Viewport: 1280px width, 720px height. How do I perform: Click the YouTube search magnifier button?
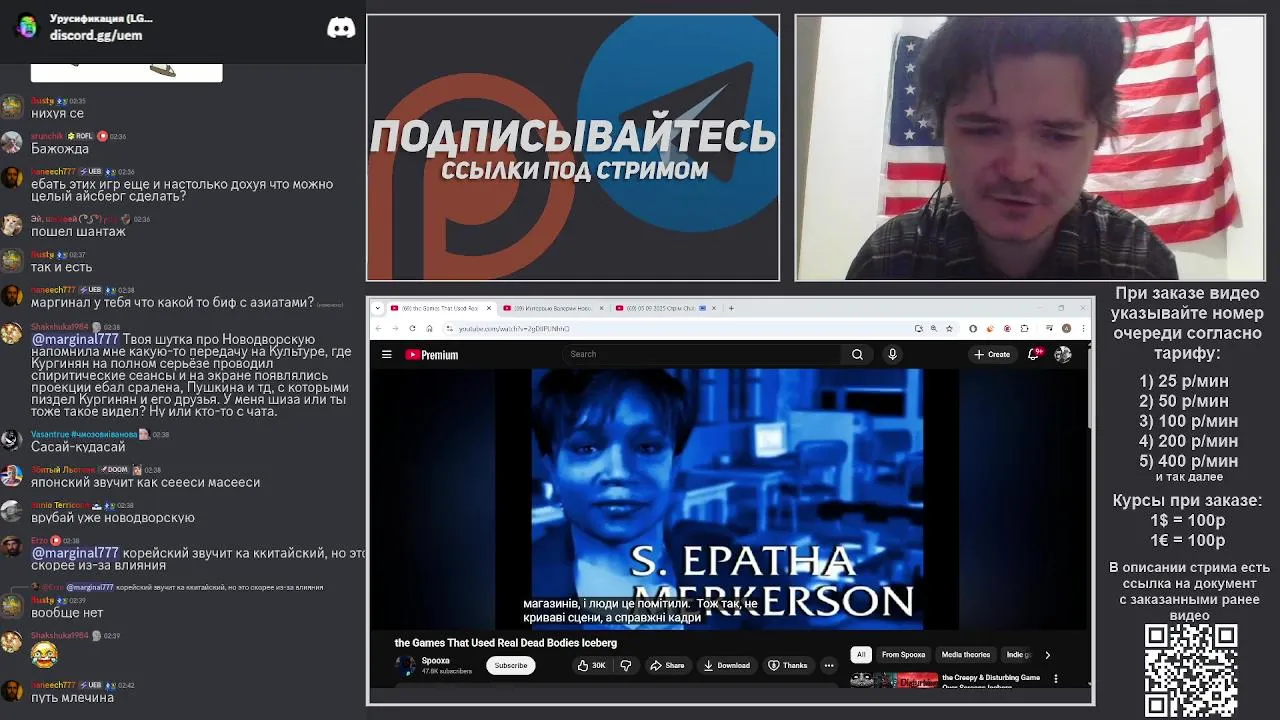tap(857, 354)
